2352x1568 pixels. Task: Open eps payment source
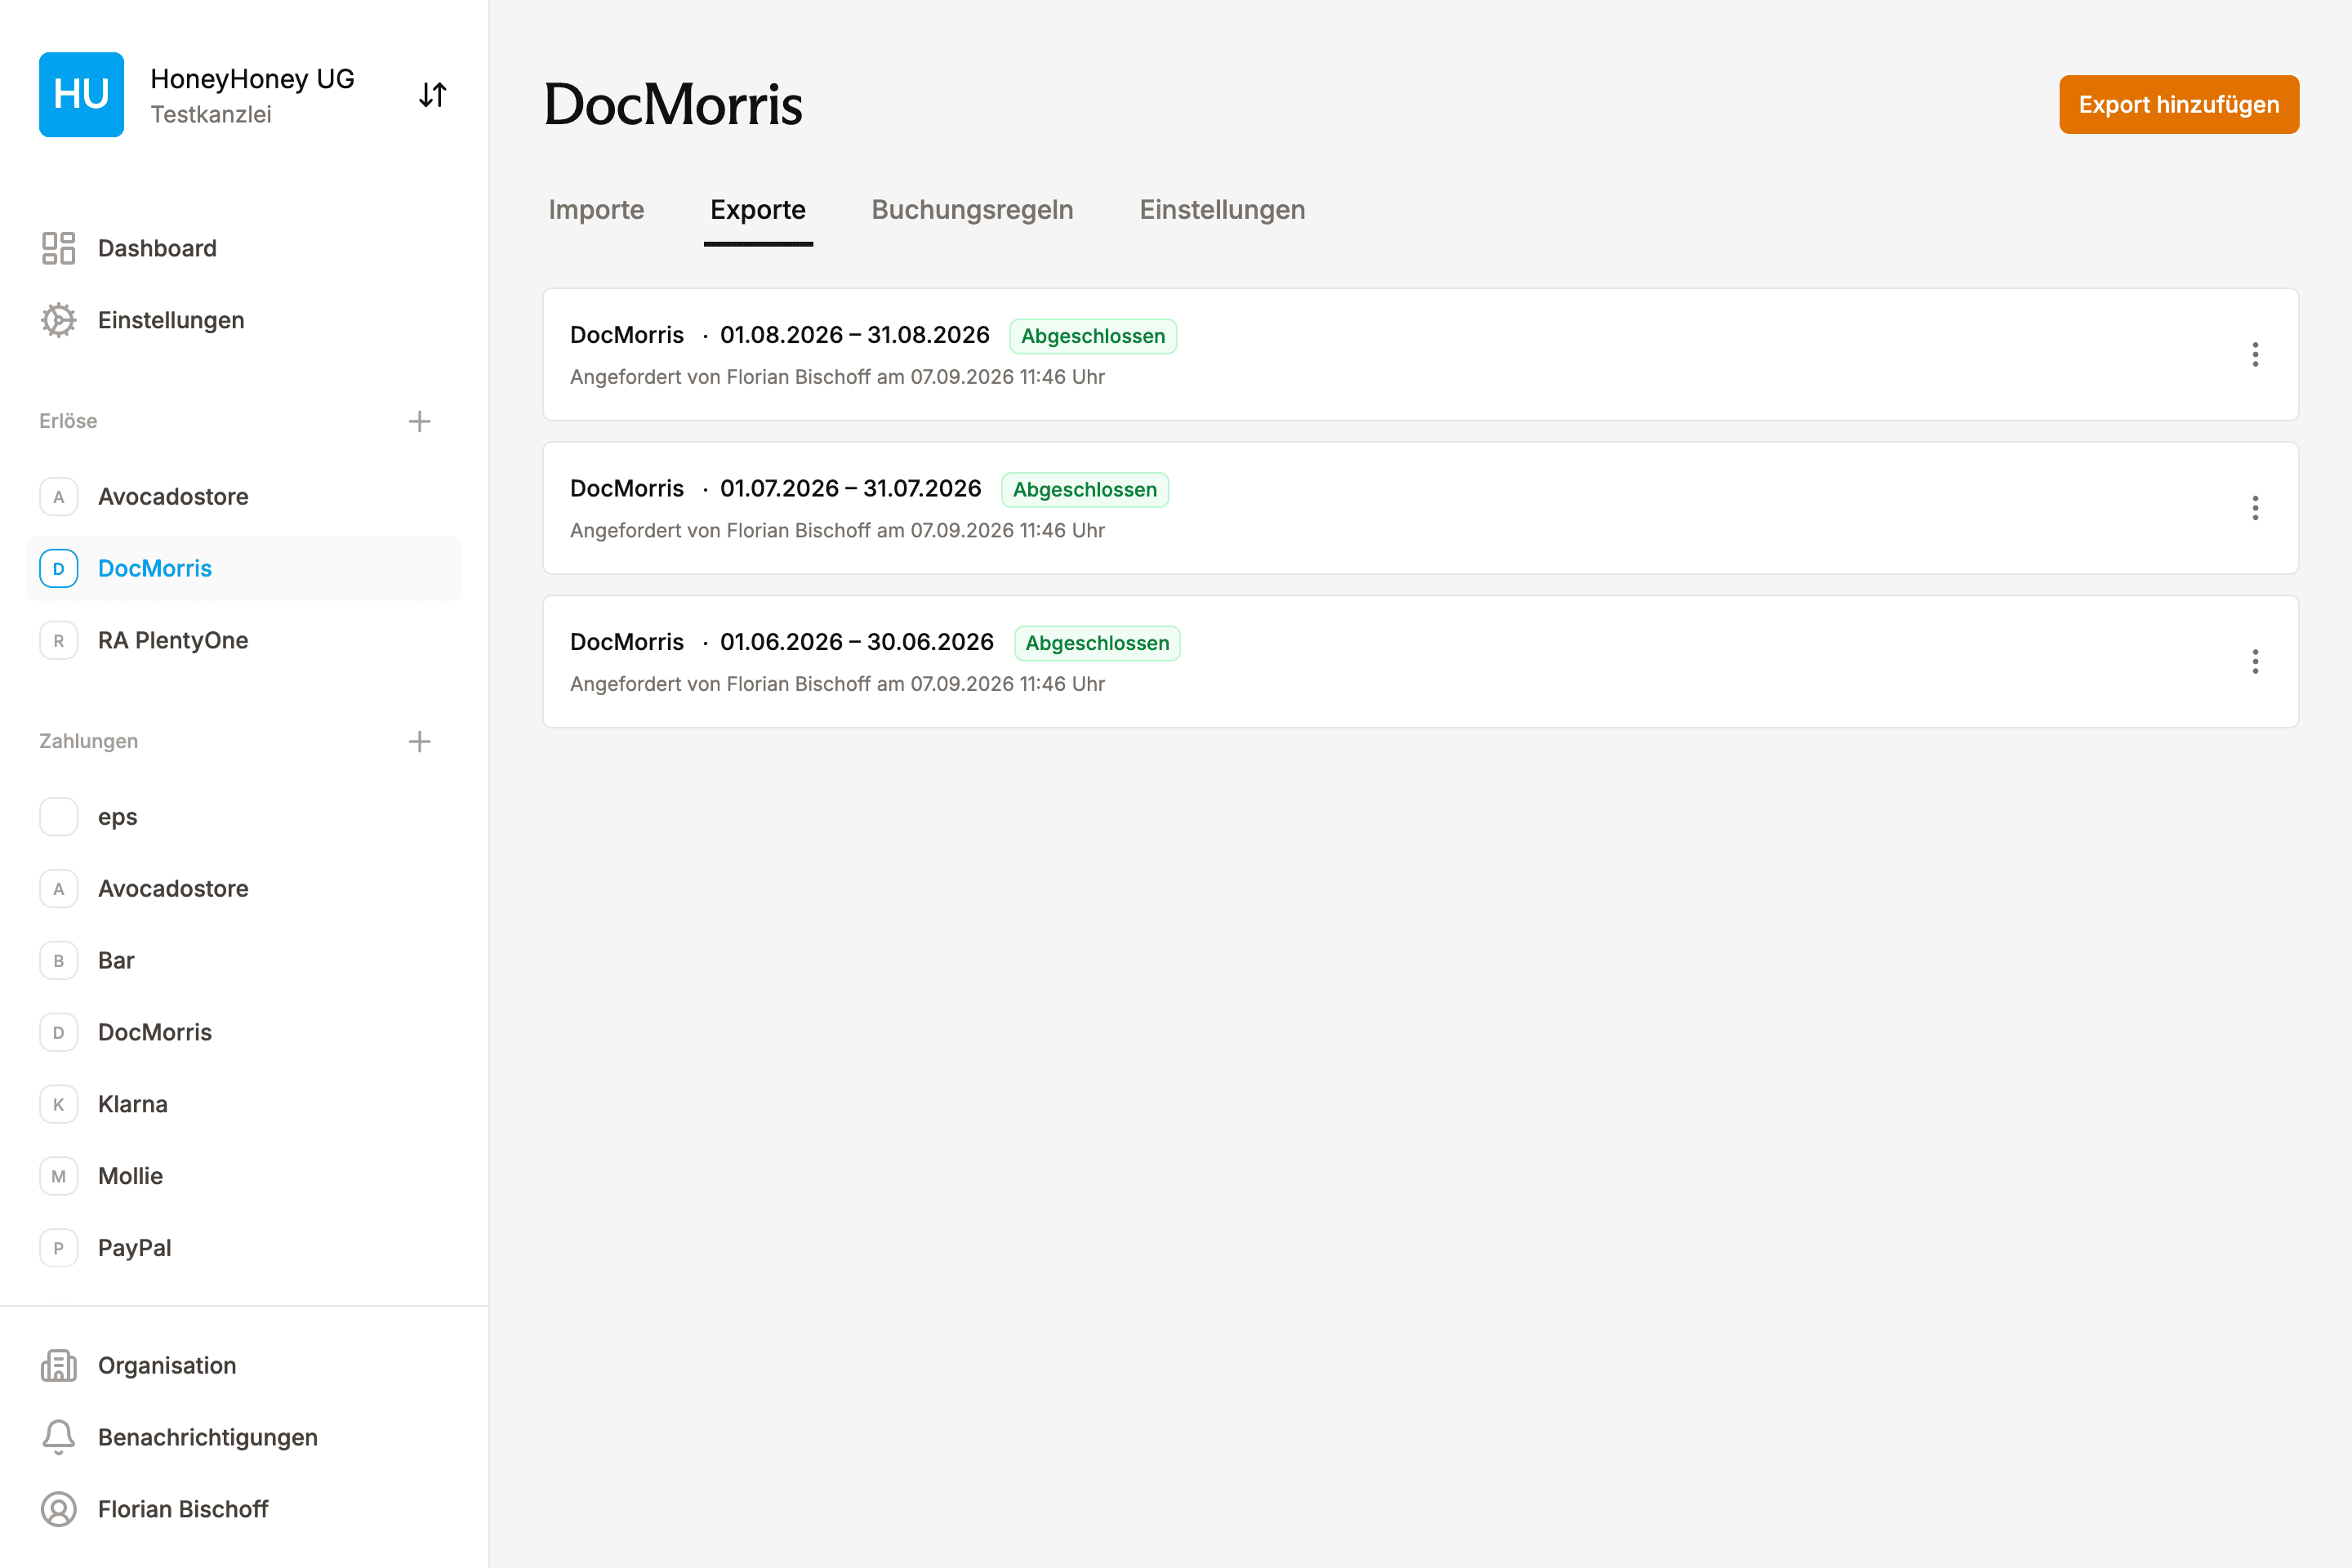[x=244, y=816]
